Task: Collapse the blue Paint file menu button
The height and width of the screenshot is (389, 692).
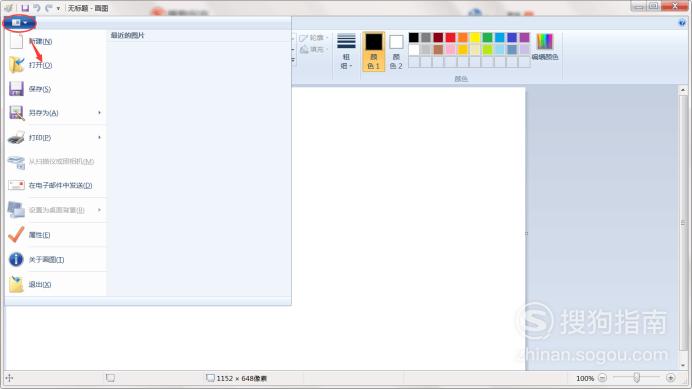Action: point(19,23)
